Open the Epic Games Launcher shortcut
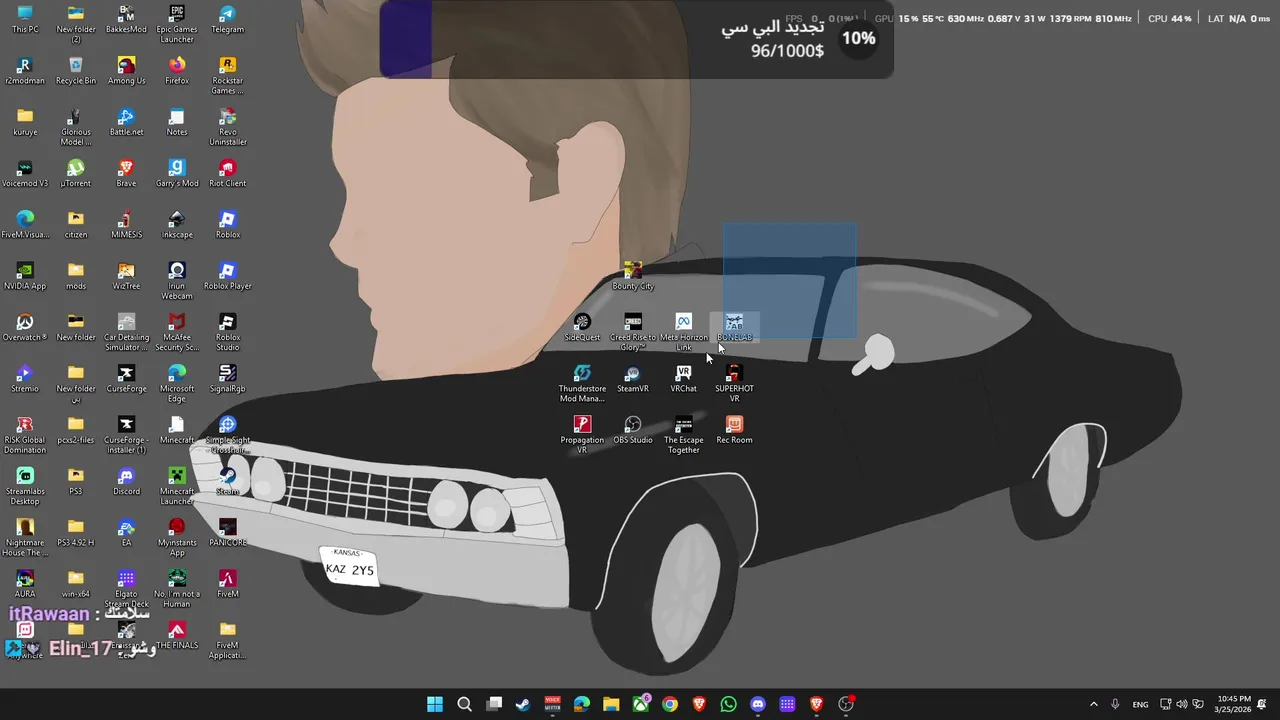This screenshot has width=1280, height=720. 177,24
